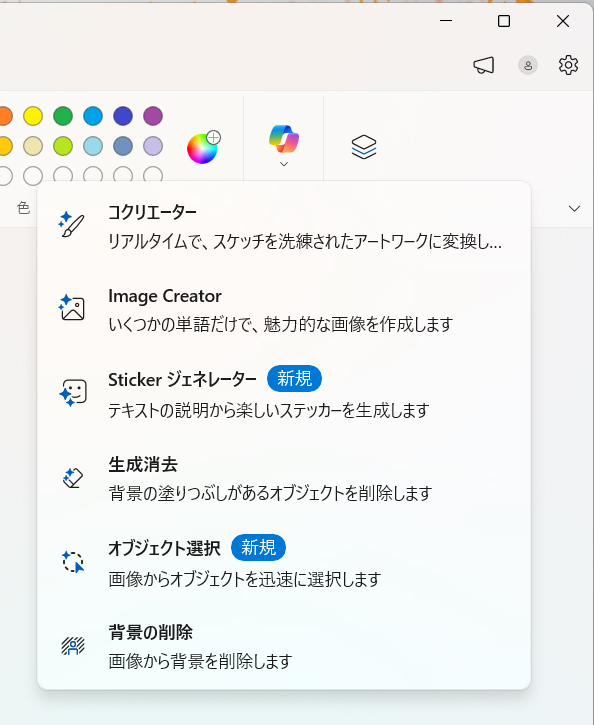Screen dimensions: 594x725
Task: Pick the green color swatch
Action: tap(63, 116)
